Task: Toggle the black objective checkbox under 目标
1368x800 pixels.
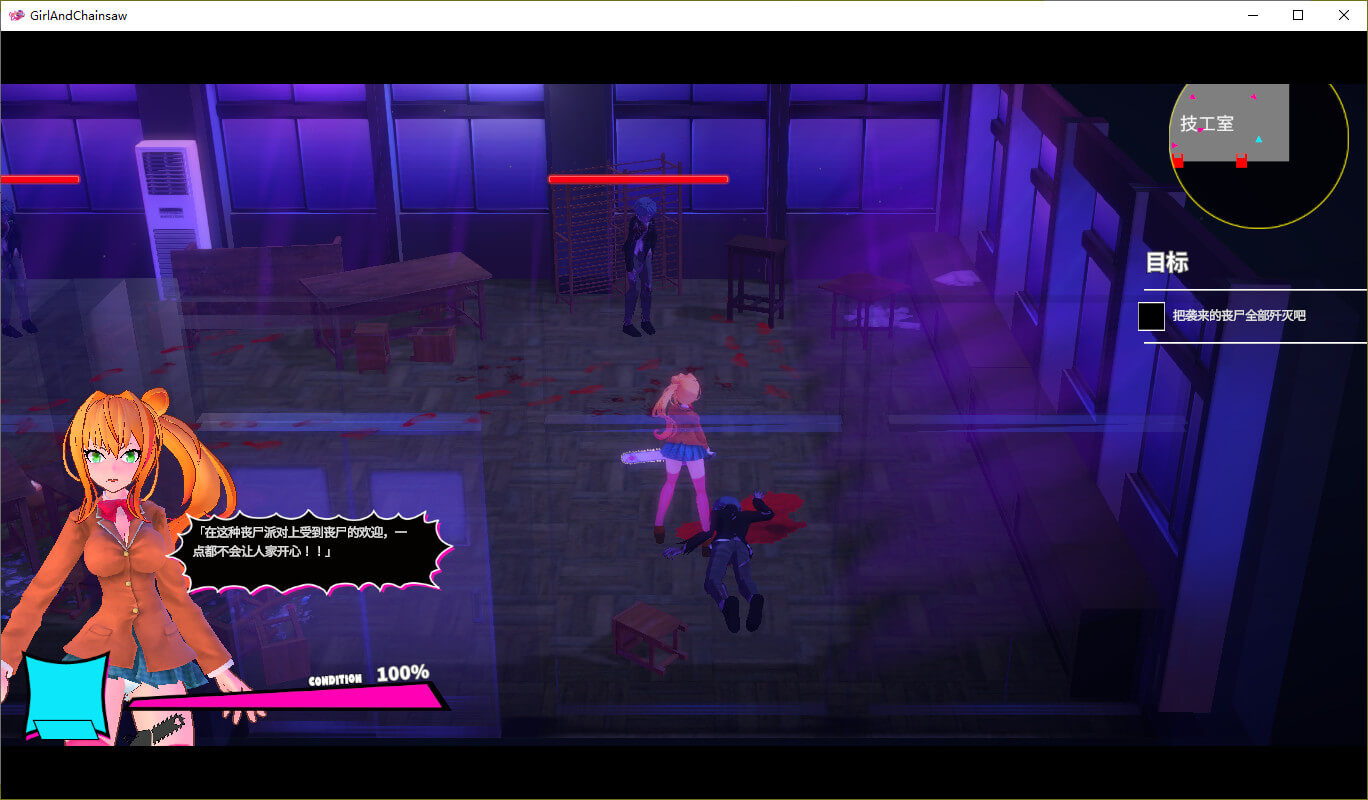Action: coord(1151,316)
